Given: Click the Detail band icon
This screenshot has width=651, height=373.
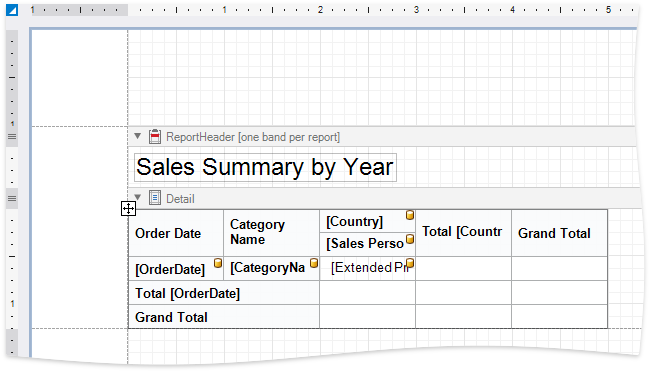Looking at the screenshot, I should pos(155,198).
